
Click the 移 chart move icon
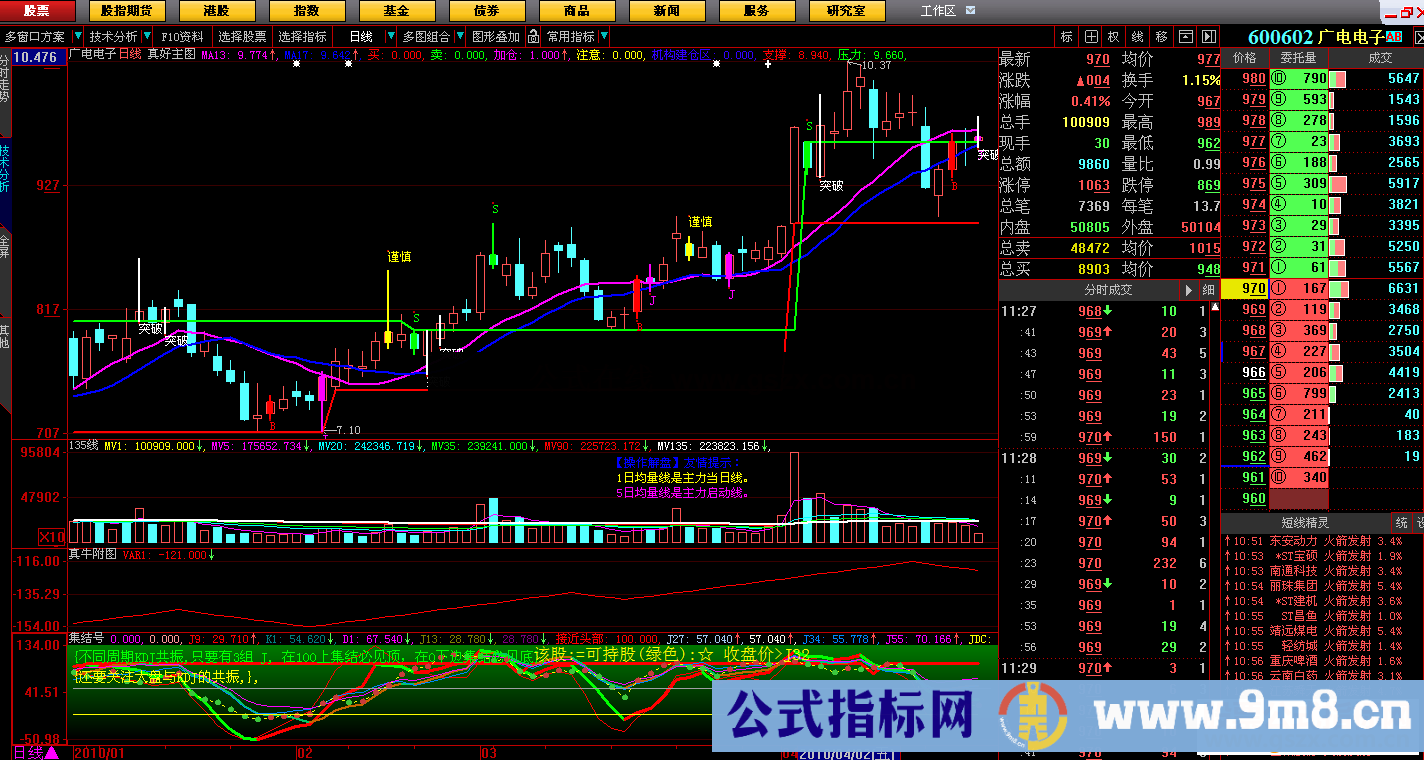click(x=1160, y=36)
